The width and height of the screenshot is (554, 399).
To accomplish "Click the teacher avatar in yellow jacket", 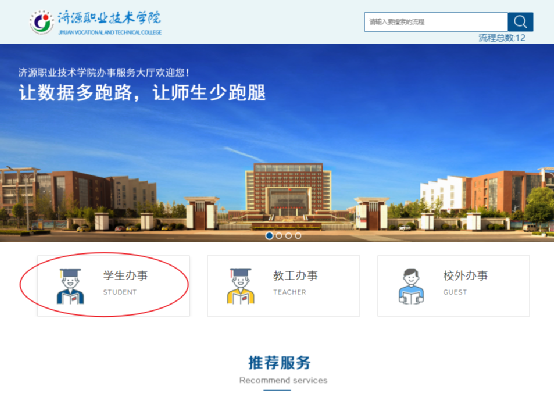I will (241, 286).
